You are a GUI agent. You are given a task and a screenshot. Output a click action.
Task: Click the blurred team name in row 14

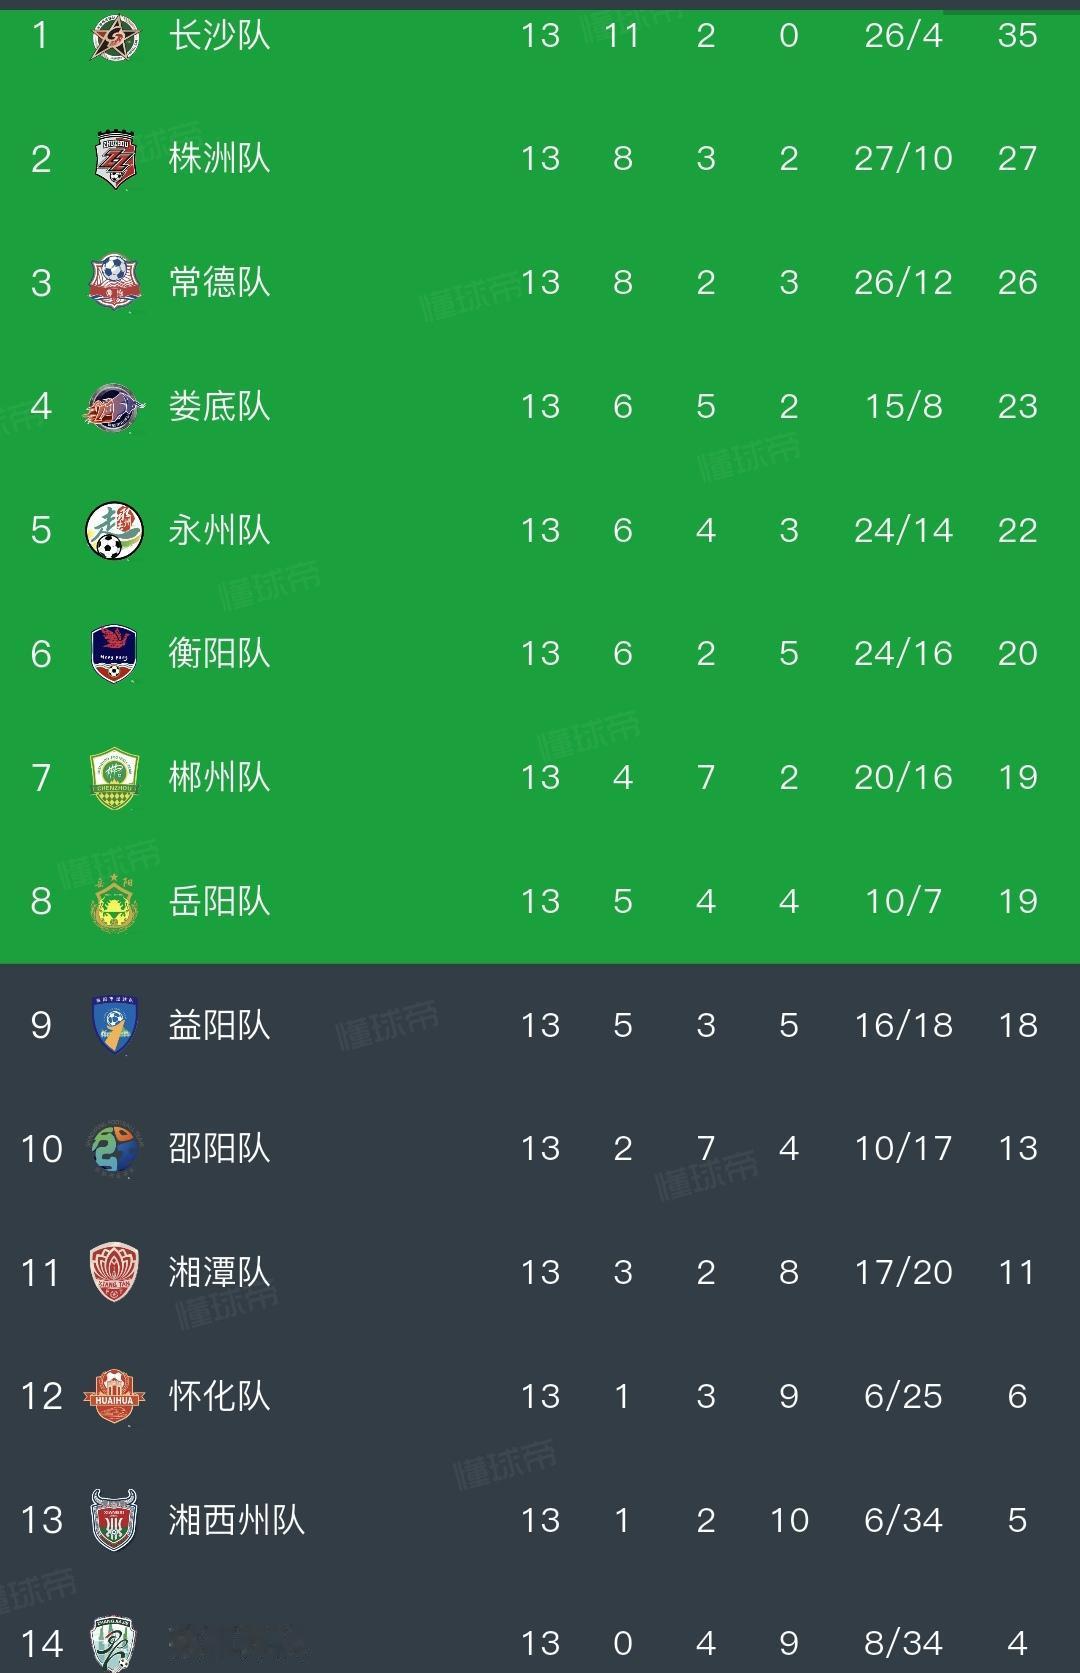pos(236,1643)
